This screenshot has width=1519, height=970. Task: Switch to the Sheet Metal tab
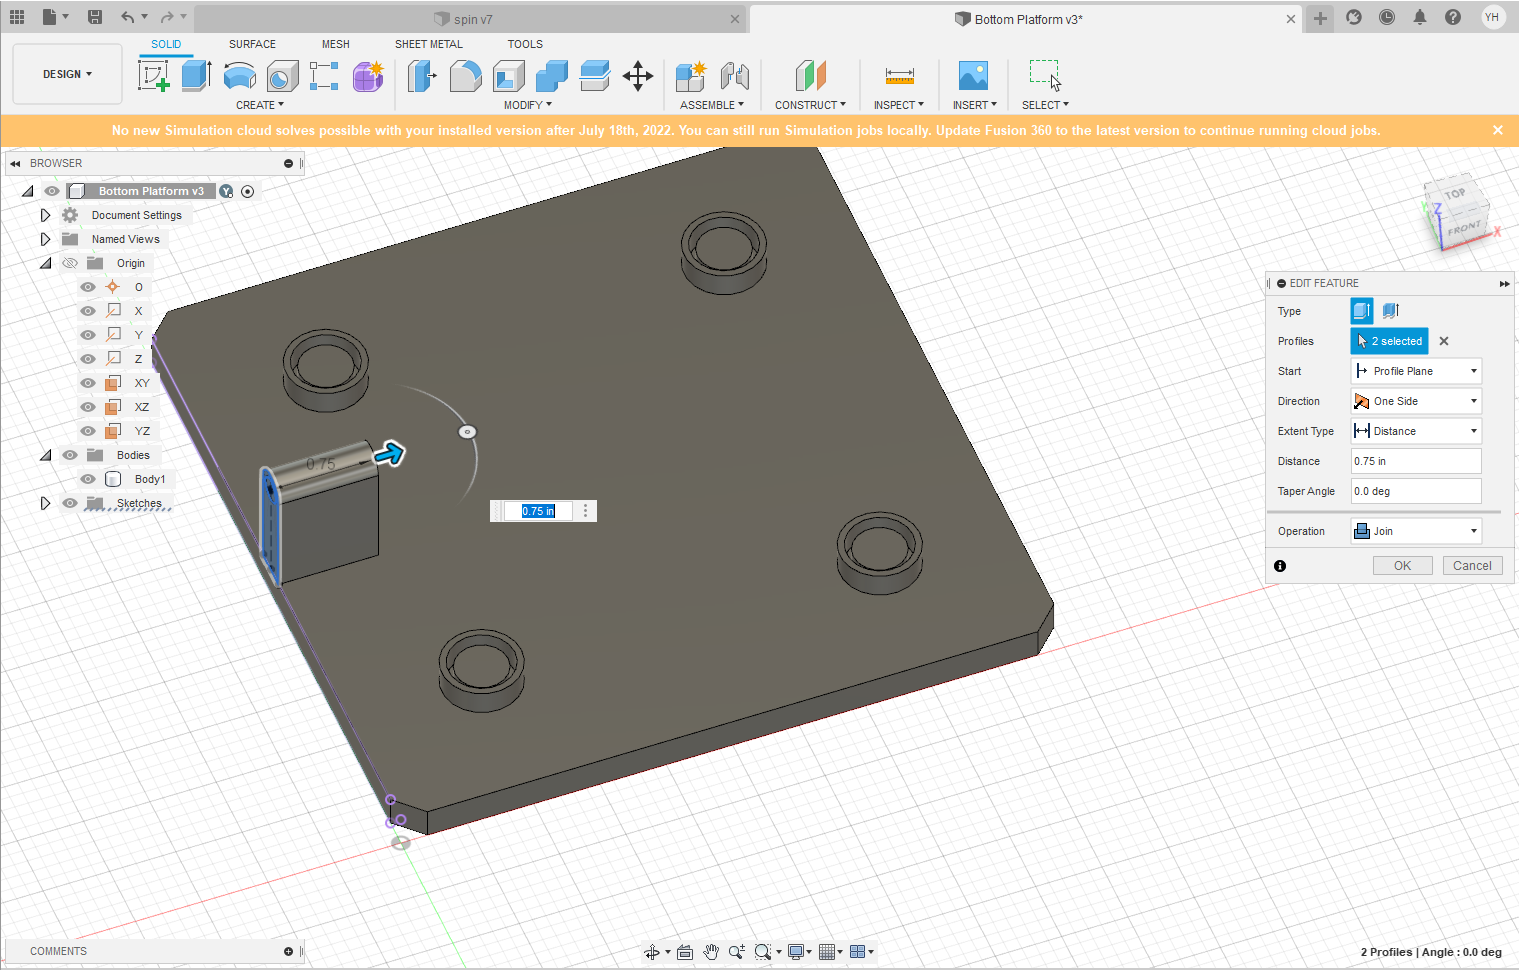428,44
